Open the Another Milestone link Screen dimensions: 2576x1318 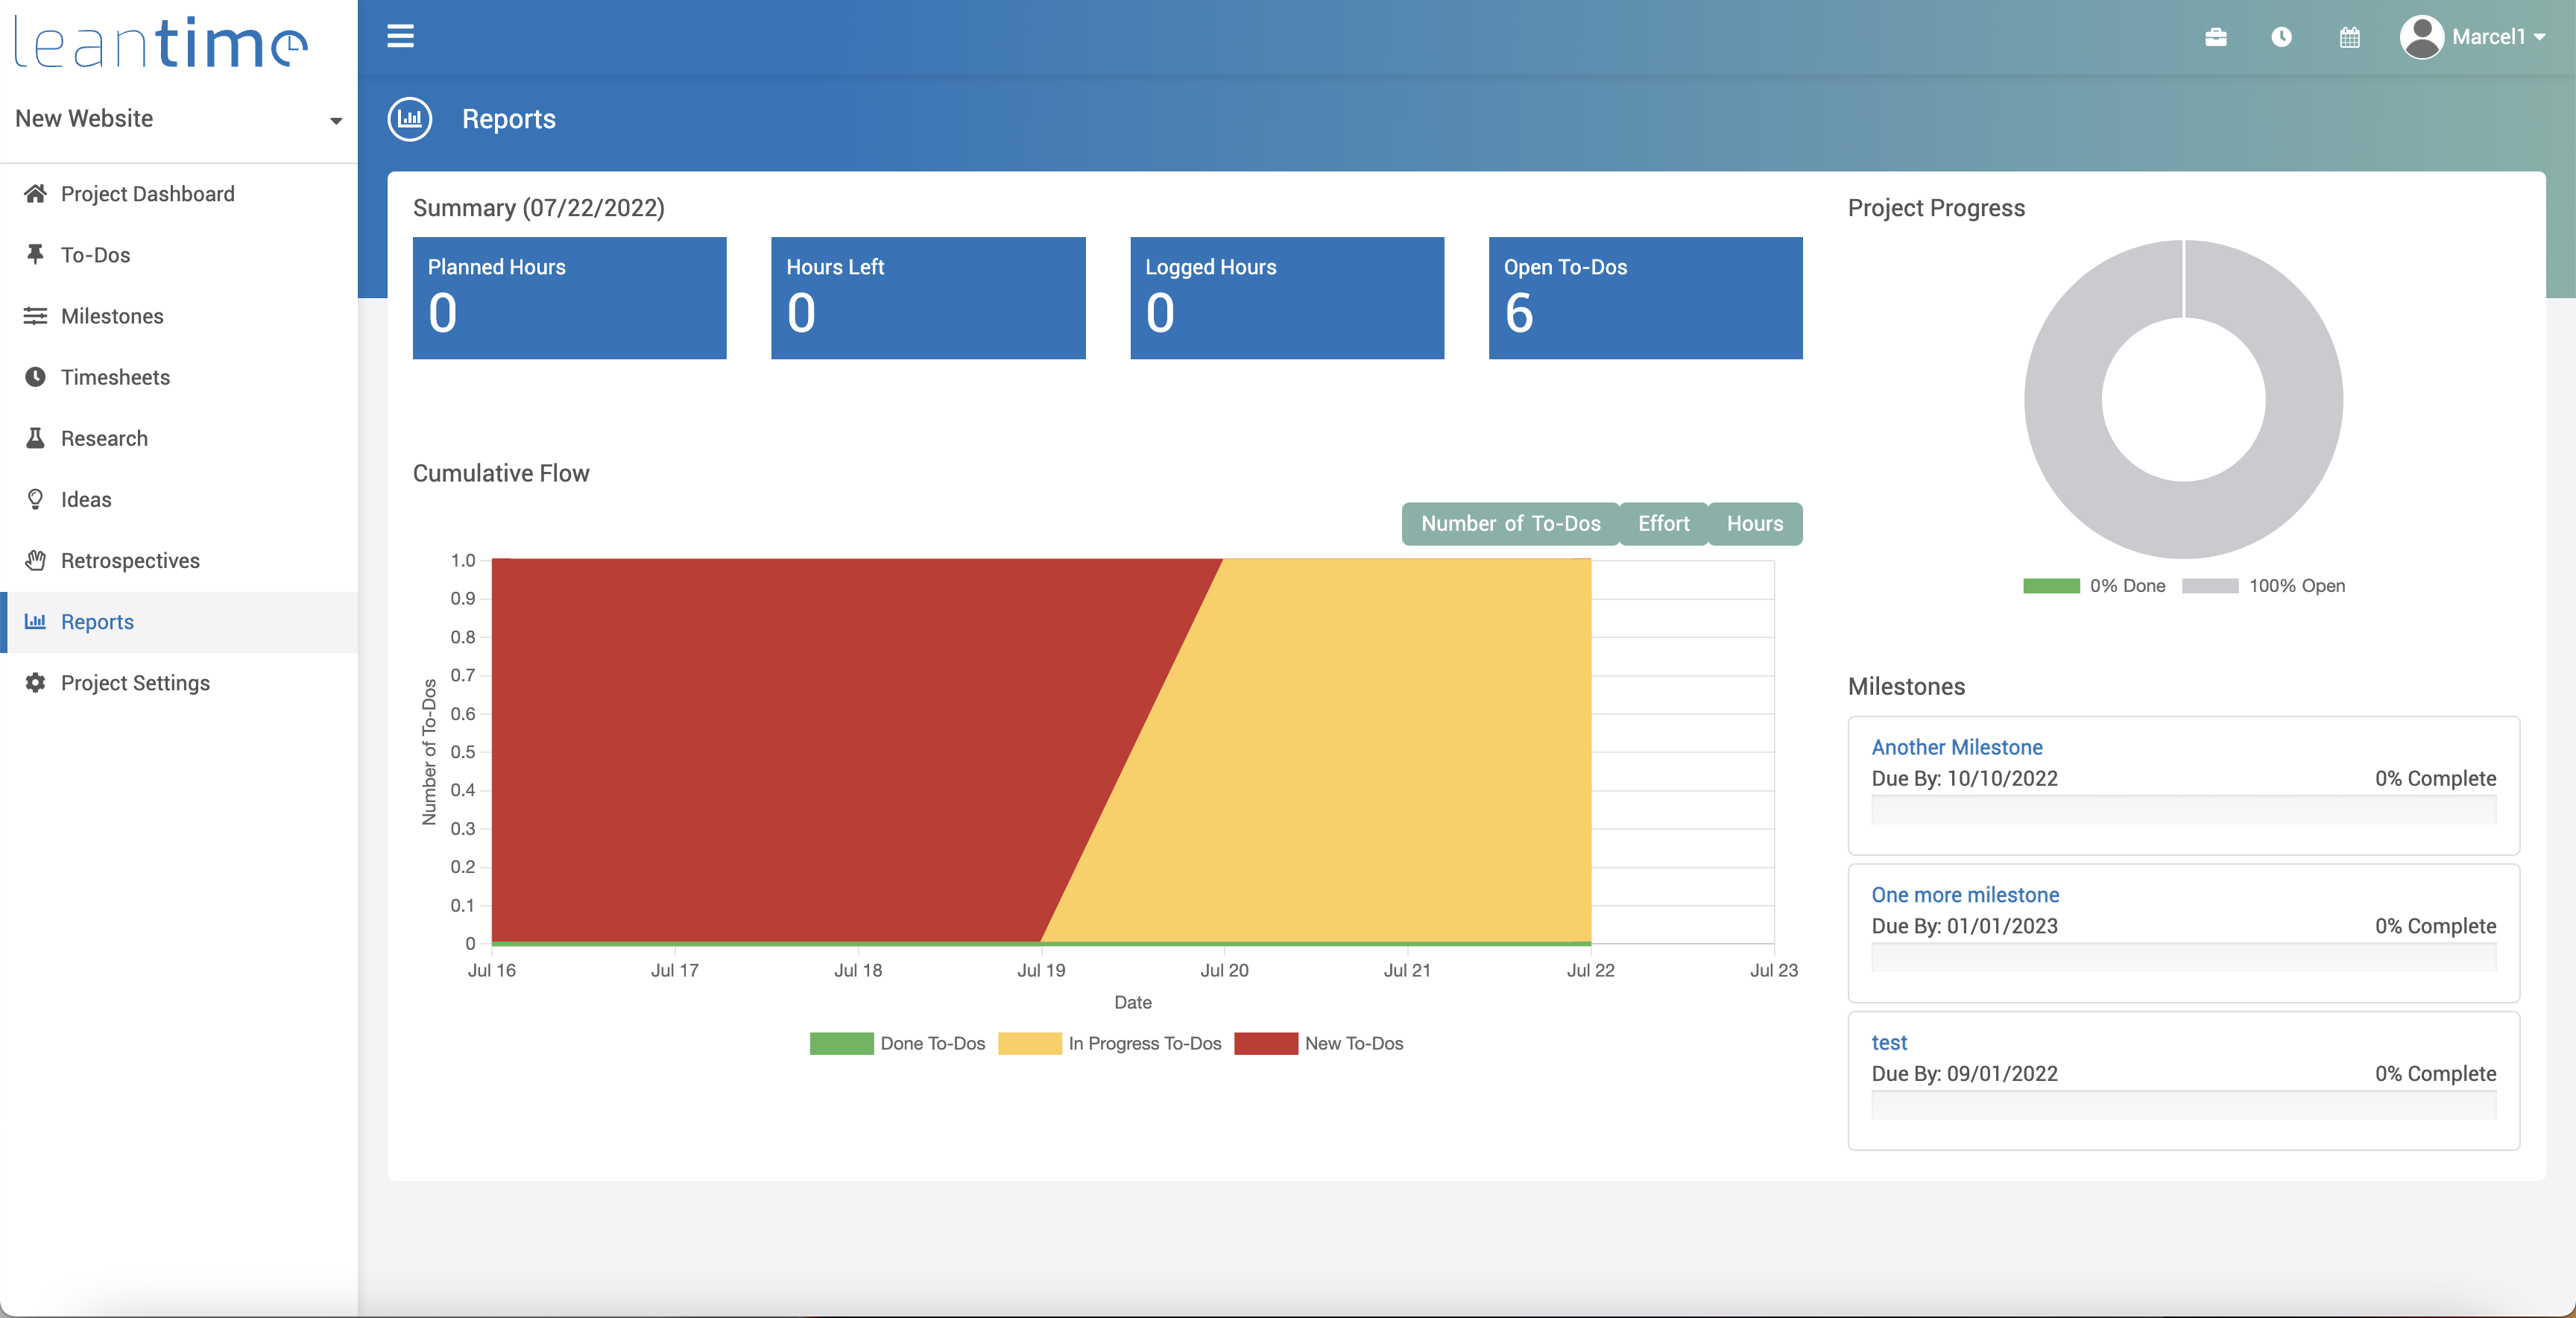[1956, 747]
